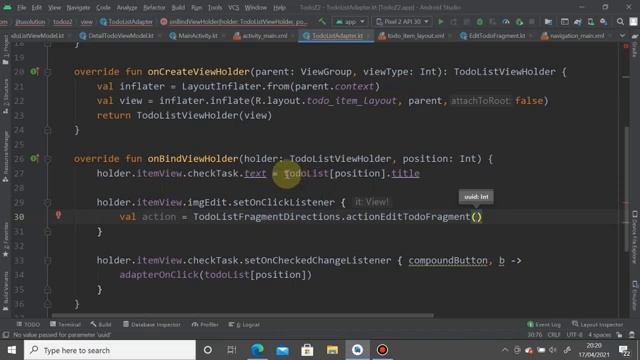This screenshot has width=640, height=360.
Task: Click the todoz2 breadcrumb in navigation bar
Action: pos(62,22)
